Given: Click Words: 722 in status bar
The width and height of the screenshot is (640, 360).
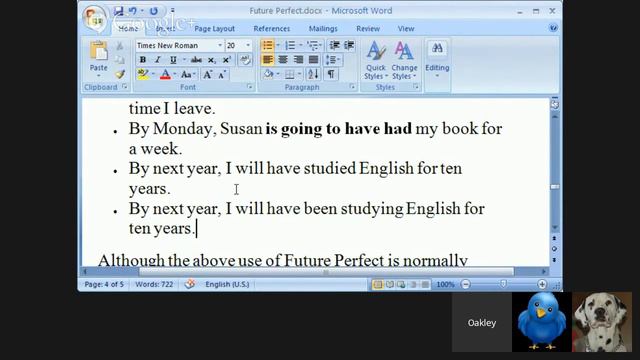Looking at the screenshot, I should coord(154,284).
